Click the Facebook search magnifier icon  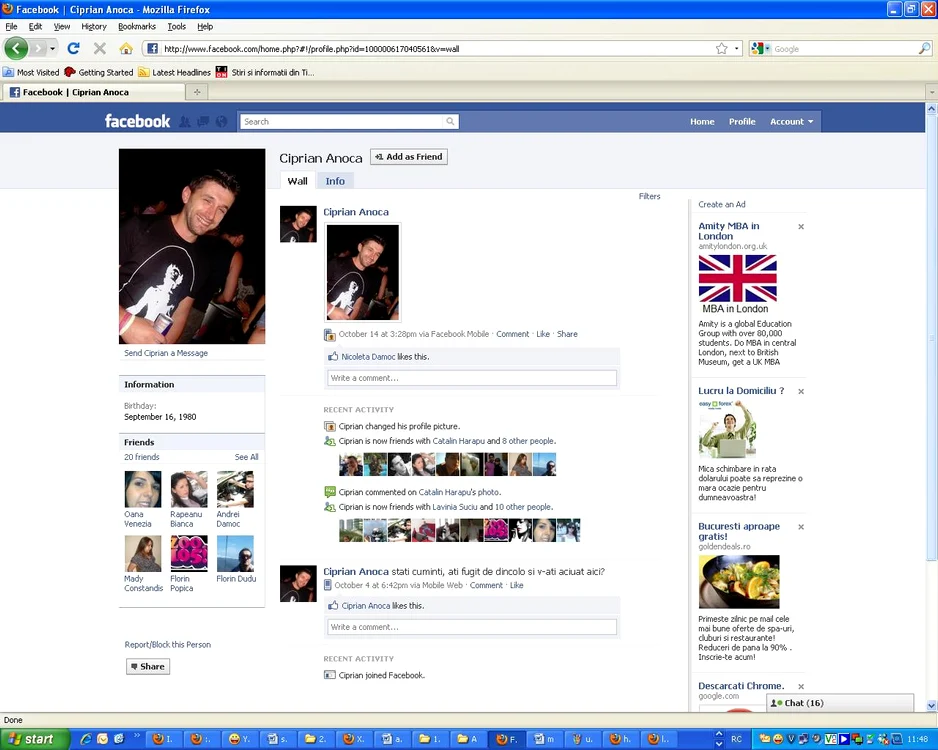point(450,121)
